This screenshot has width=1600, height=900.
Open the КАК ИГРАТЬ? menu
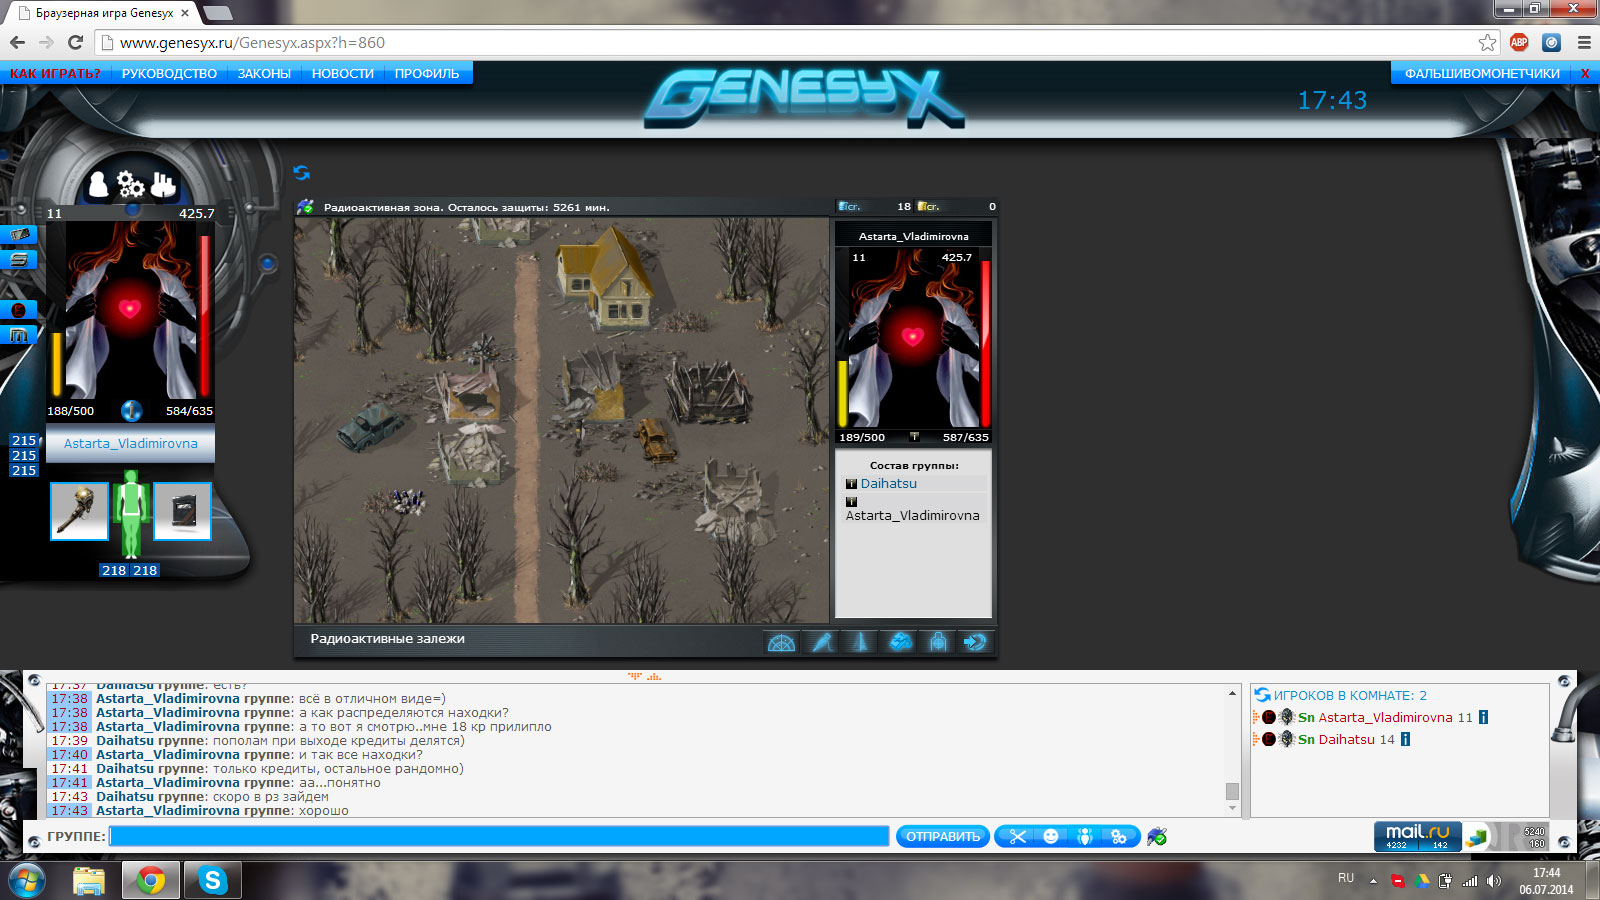point(56,74)
